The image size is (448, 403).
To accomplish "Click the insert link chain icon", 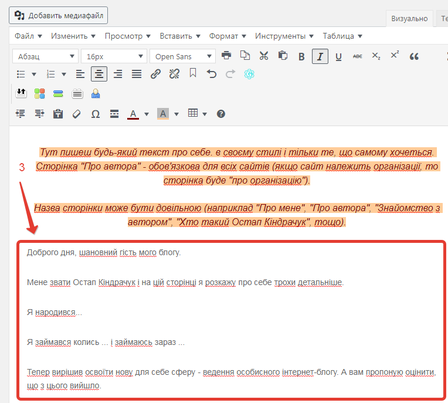I will point(155,74).
